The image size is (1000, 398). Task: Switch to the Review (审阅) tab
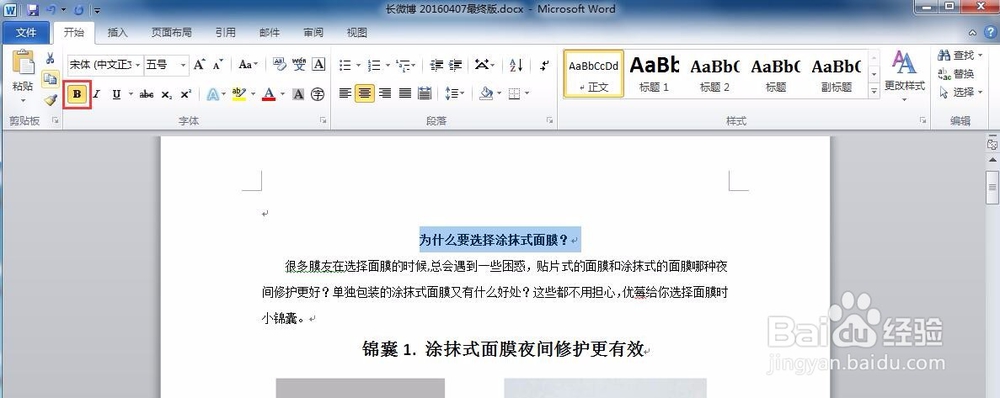coord(313,33)
